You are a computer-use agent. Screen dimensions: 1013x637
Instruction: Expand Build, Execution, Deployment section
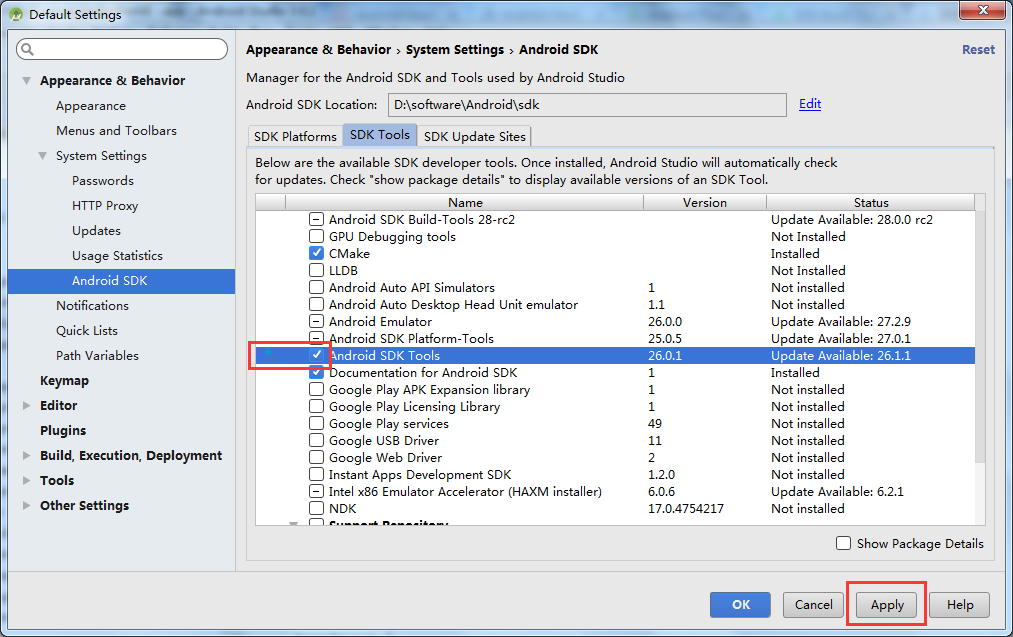pos(26,455)
